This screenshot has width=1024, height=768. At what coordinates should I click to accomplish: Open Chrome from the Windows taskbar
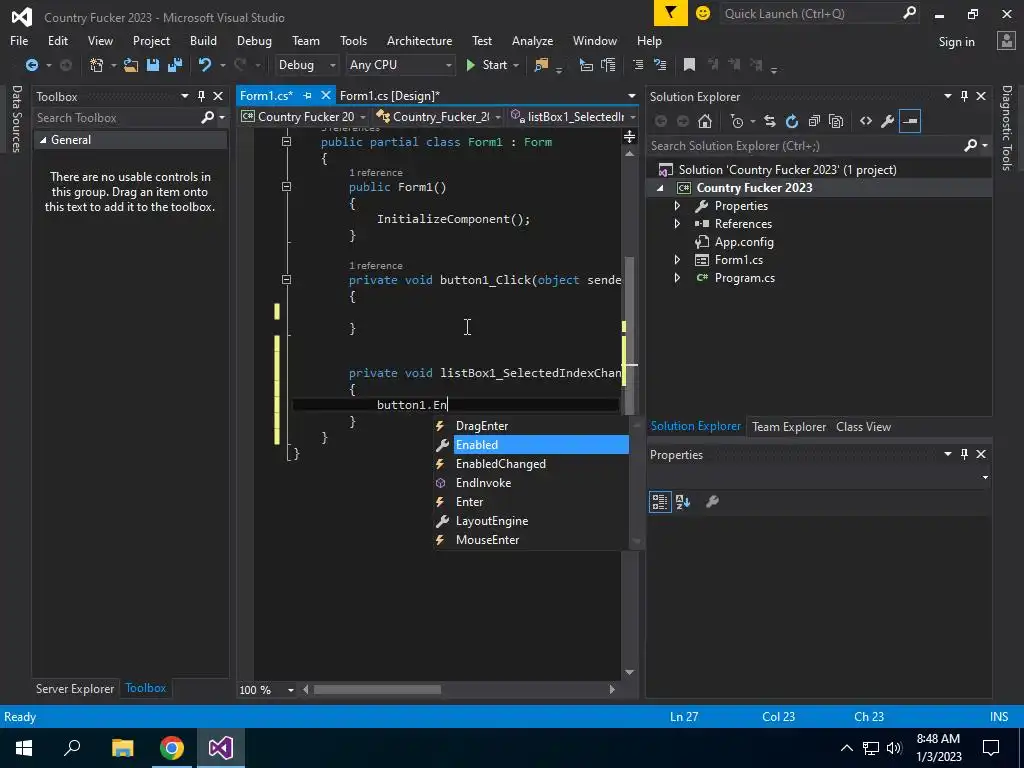pyautogui.click(x=172, y=748)
